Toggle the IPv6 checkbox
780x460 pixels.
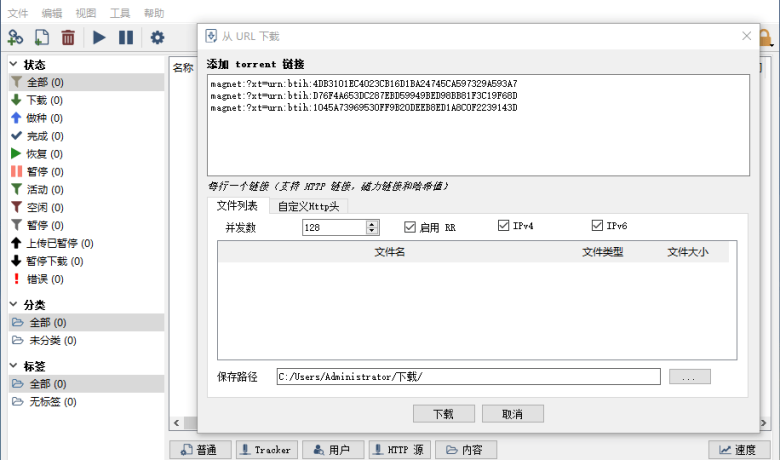pos(597,226)
